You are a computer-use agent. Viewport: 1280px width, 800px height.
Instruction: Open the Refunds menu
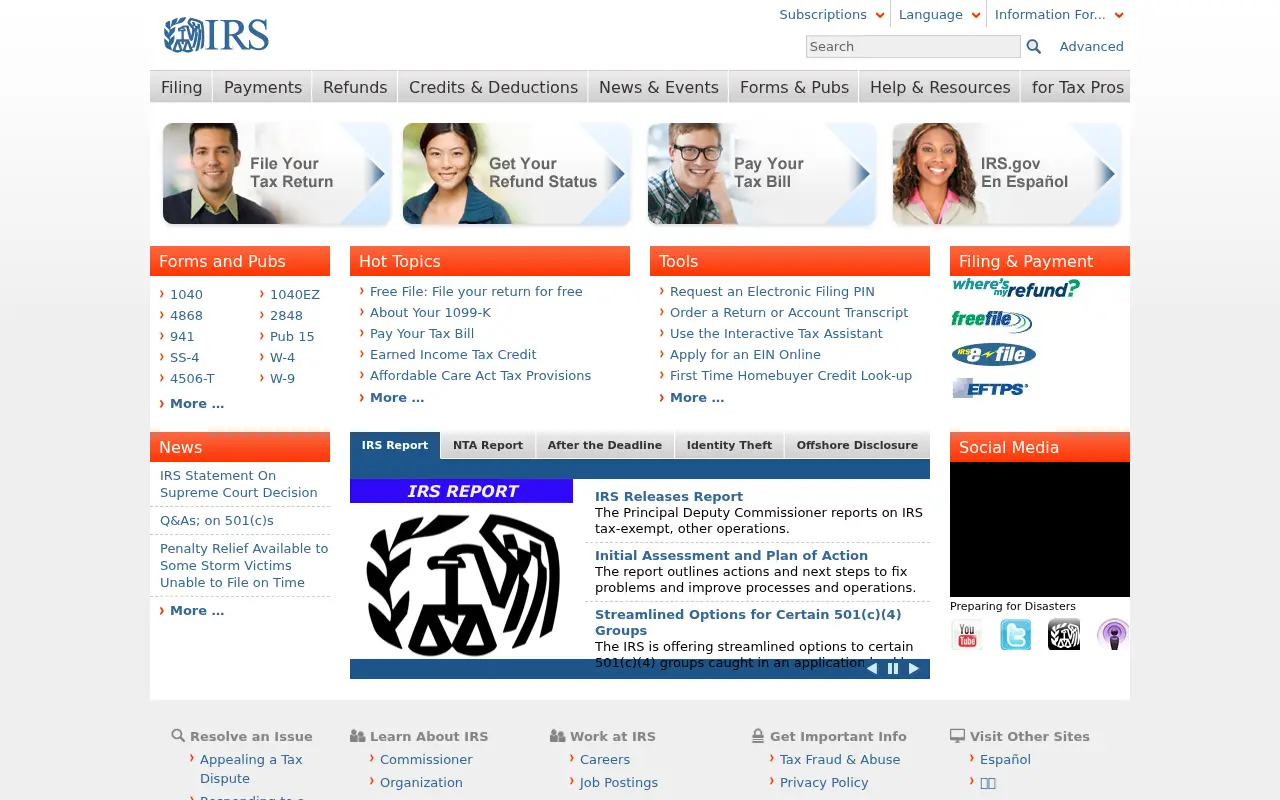coord(355,87)
